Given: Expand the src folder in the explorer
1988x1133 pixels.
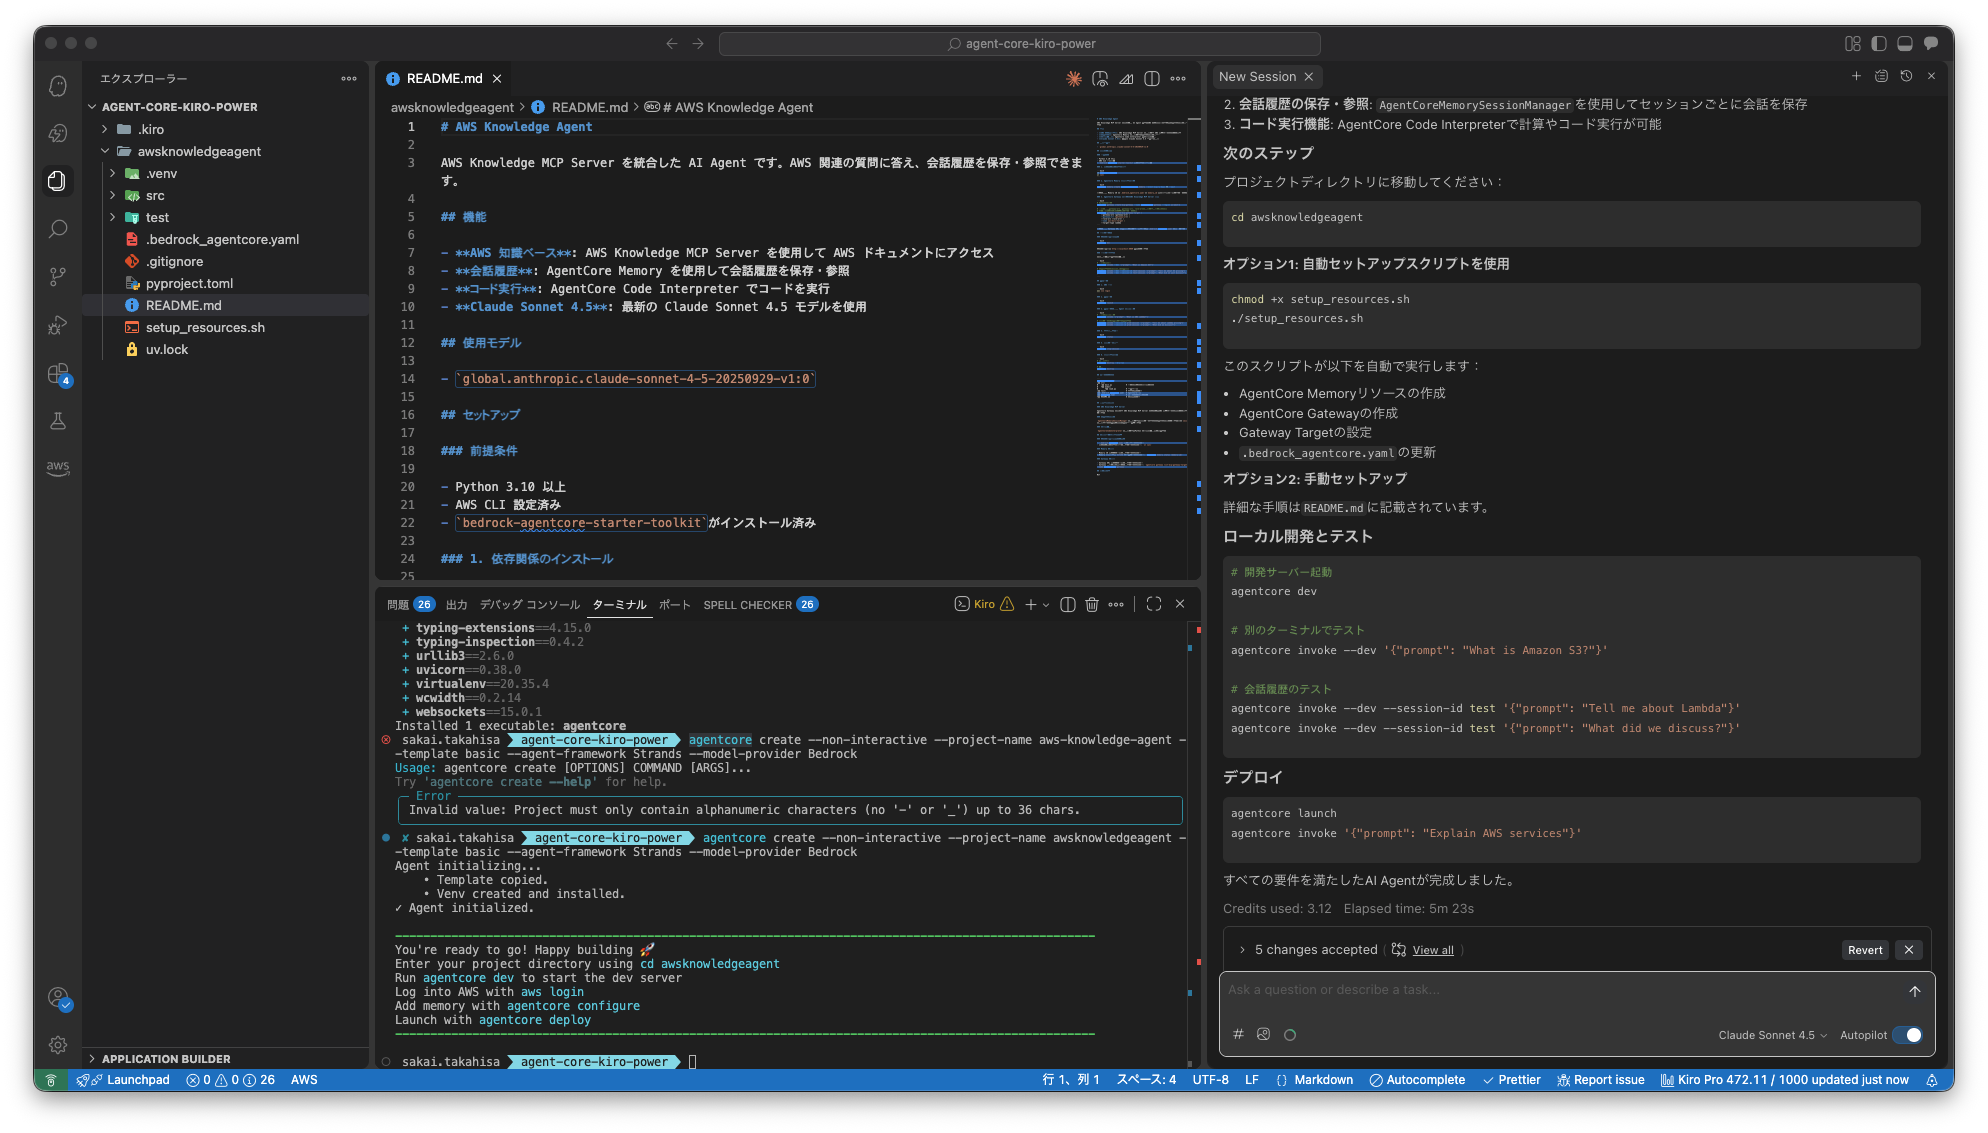Looking at the screenshot, I should 155,195.
